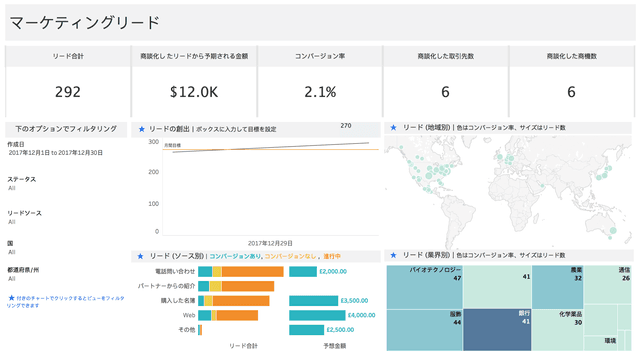Open the 国 country filter dropdown

coord(12,252)
